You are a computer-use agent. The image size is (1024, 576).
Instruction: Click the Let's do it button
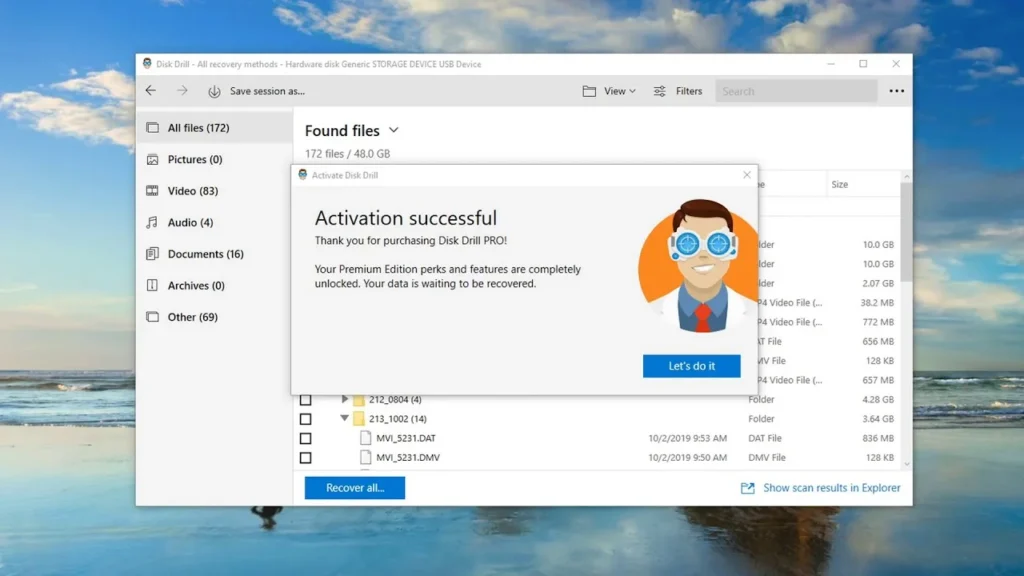[690, 366]
